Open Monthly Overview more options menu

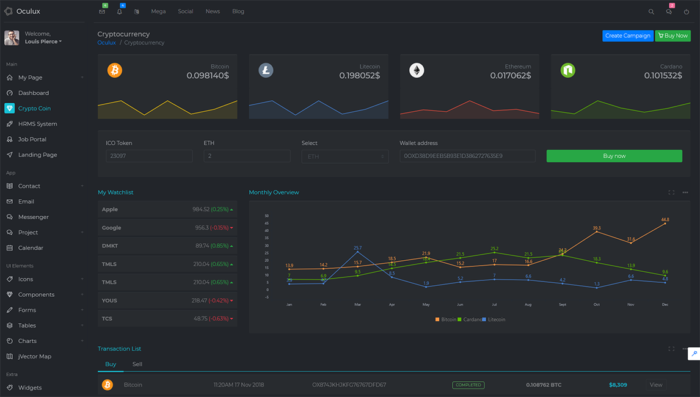[685, 192]
